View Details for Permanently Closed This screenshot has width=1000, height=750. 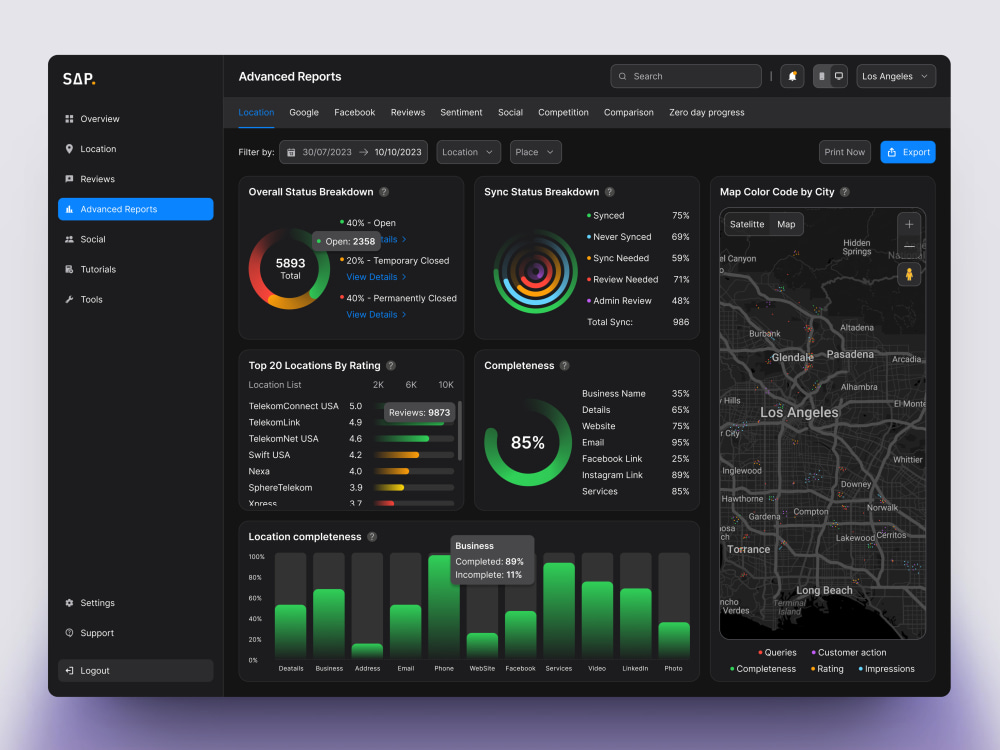click(x=376, y=314)
